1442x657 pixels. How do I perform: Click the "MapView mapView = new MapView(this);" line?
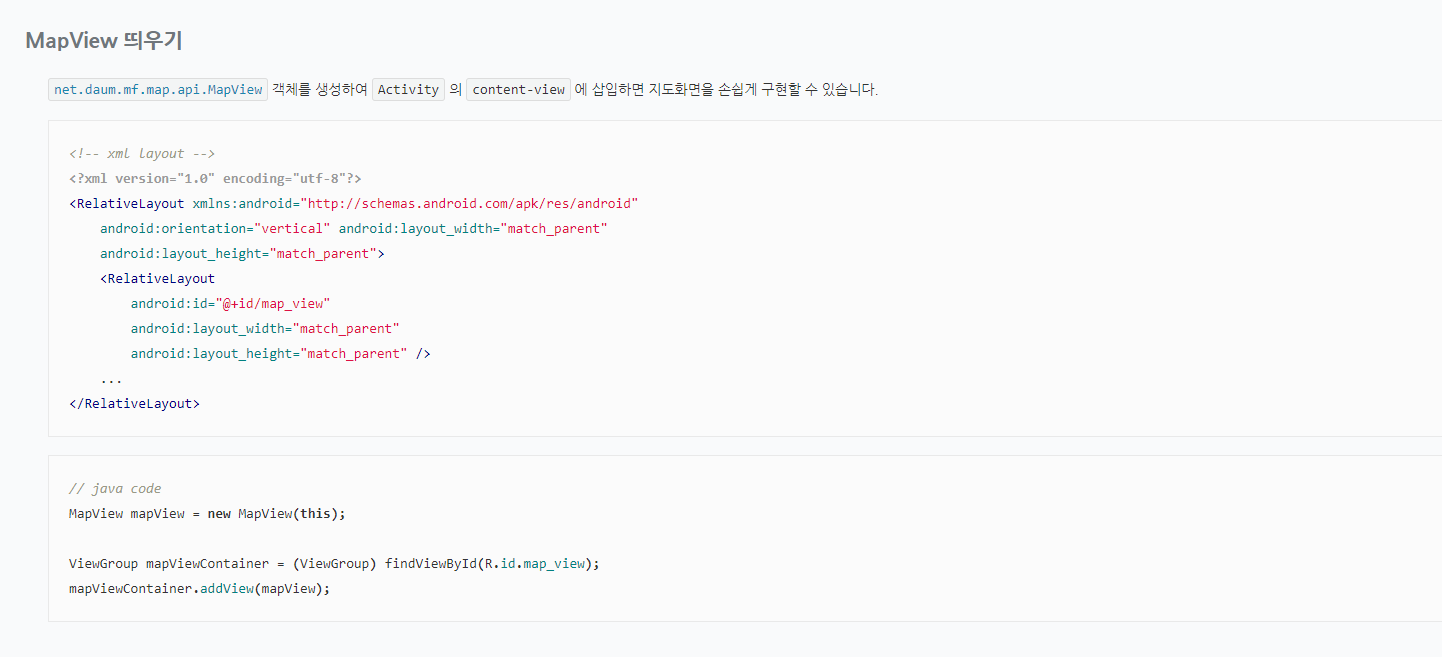point(207,514)
